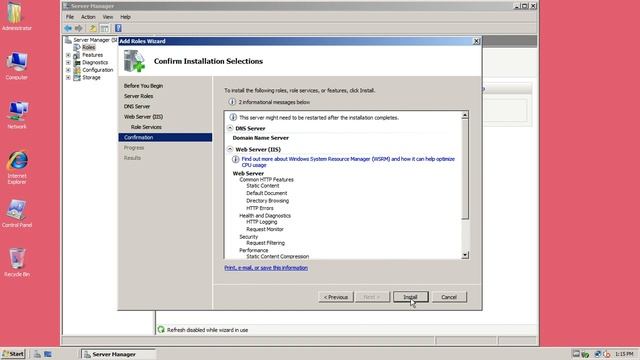This screenshot has width=640, height=360.
Task: Click the HTTP Logging entry
Action: point(262,222)
